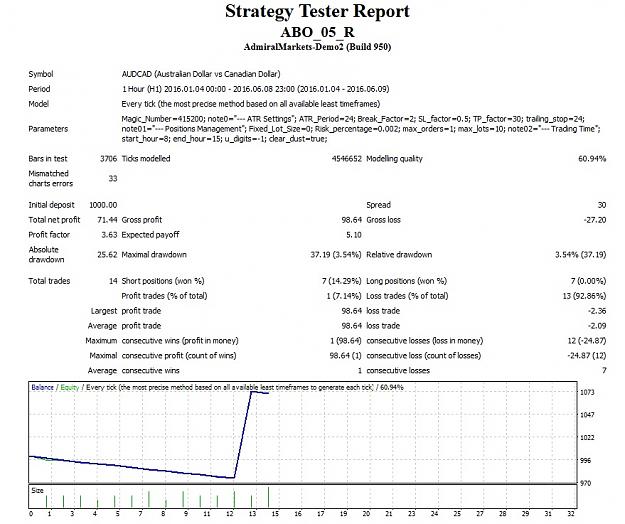The width and height of the screenshot is (625, 524).
Task: Click the Spread value 30
Action: tap(602, 205)
